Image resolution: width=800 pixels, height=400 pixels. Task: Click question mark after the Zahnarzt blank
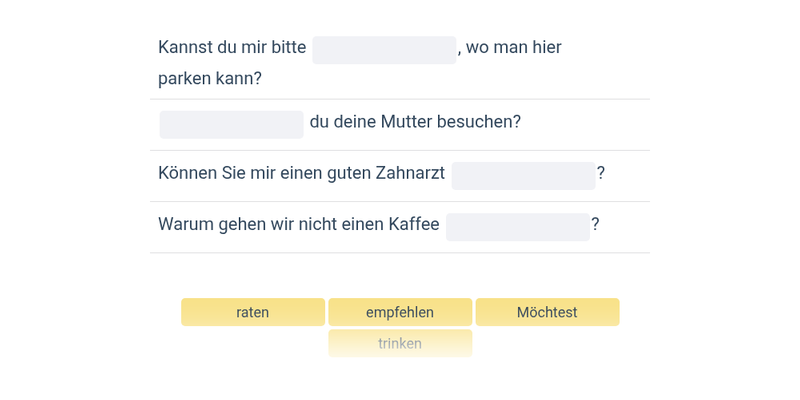pyautogui.click(x=601, y=173)
